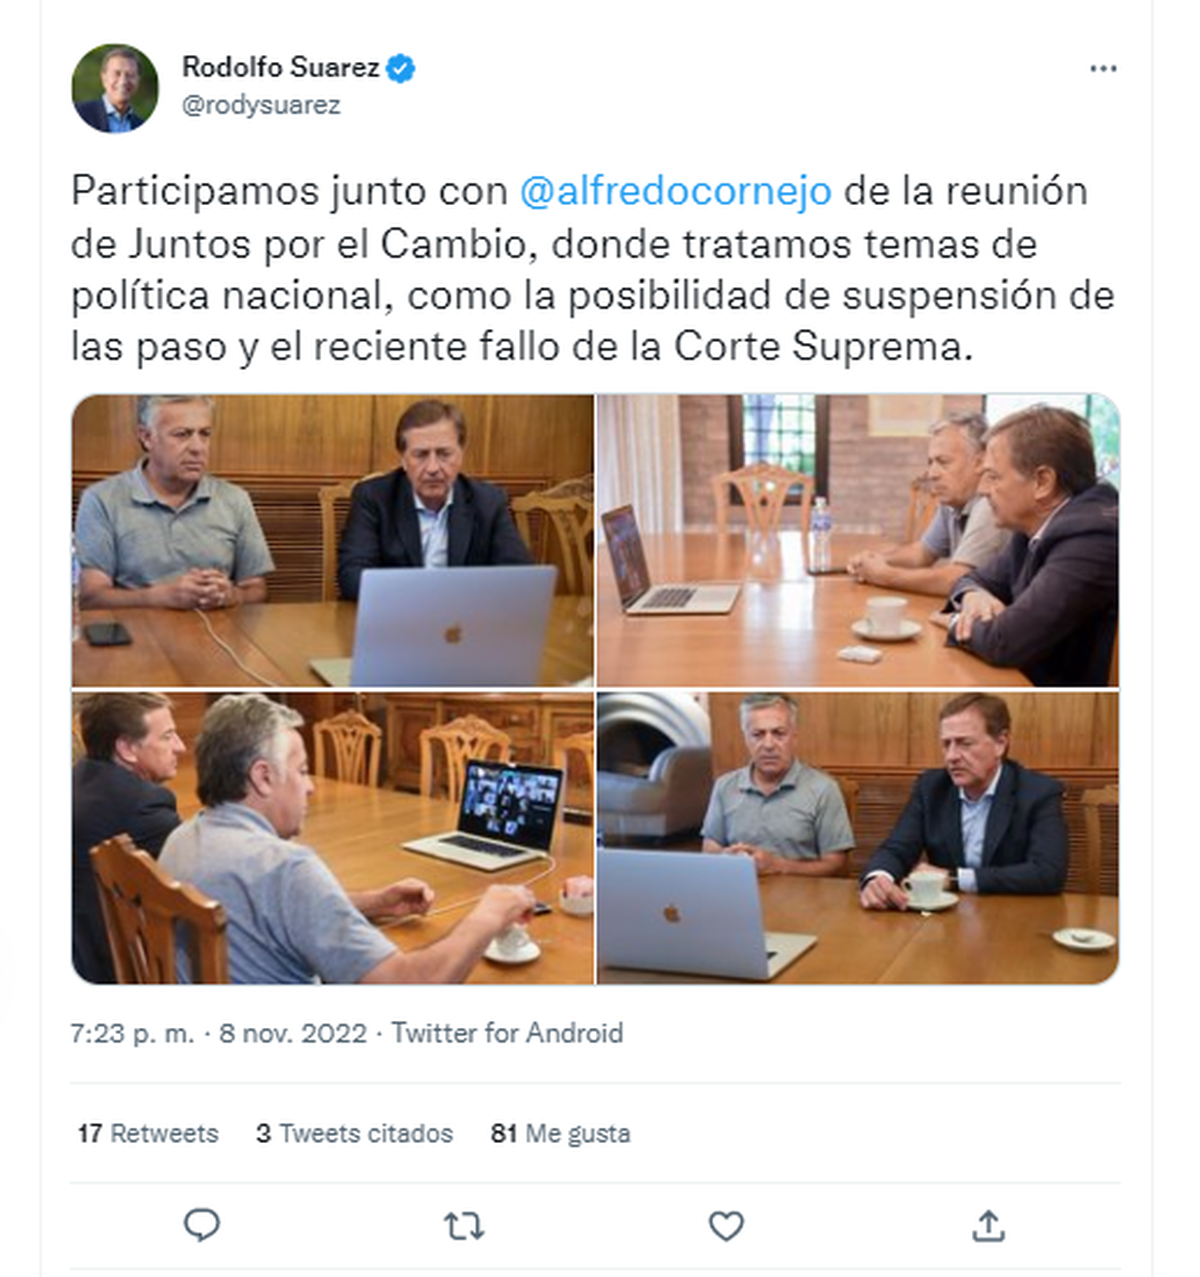Open the top-right photo with brick wall

[x=858, y=540]
